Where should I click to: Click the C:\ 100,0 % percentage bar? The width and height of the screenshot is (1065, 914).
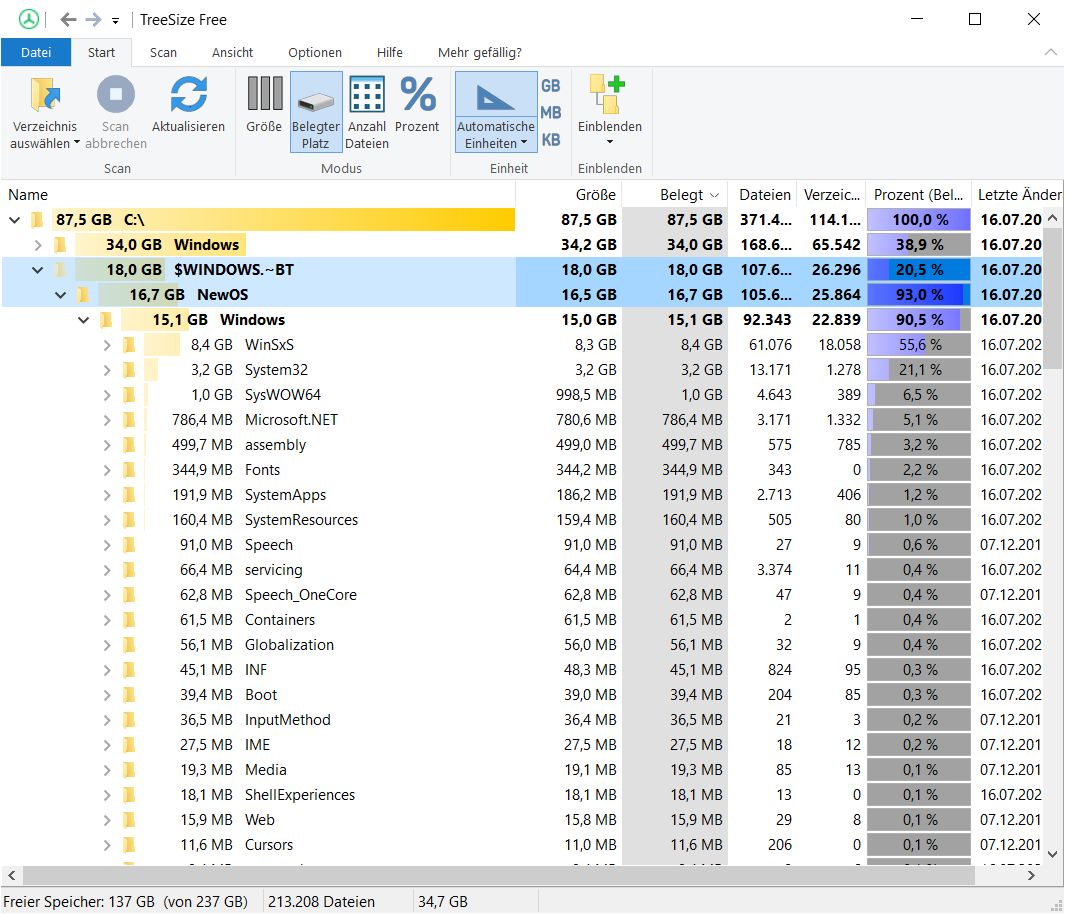(919, 220)
